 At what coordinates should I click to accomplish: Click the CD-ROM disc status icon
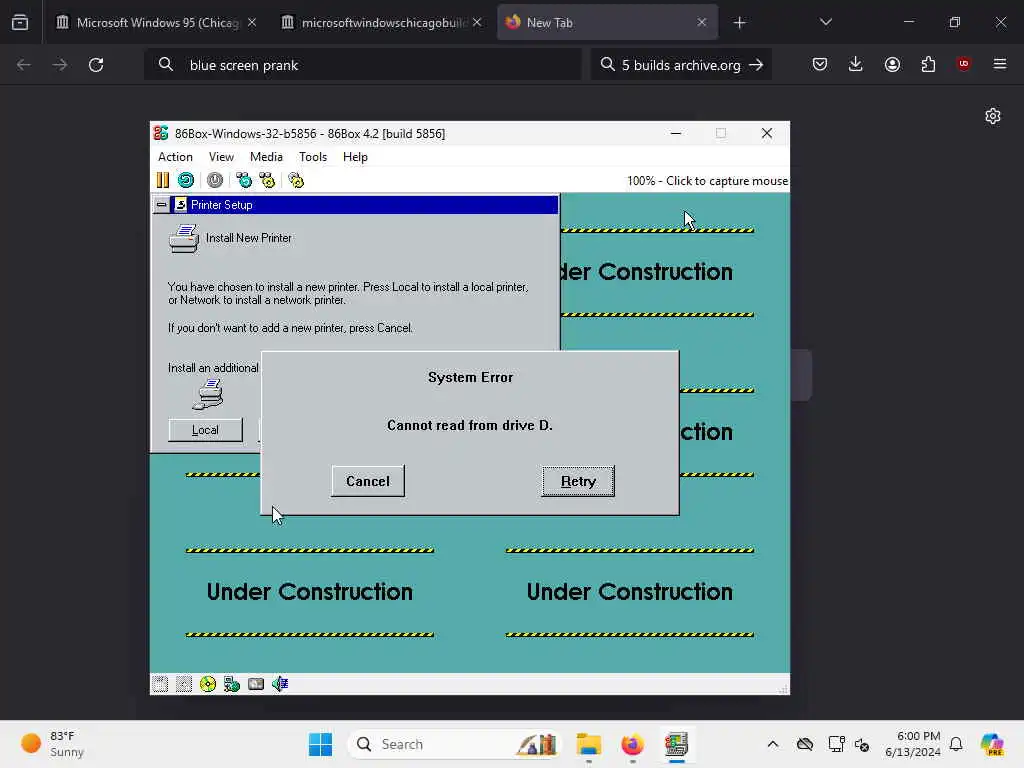208,684
